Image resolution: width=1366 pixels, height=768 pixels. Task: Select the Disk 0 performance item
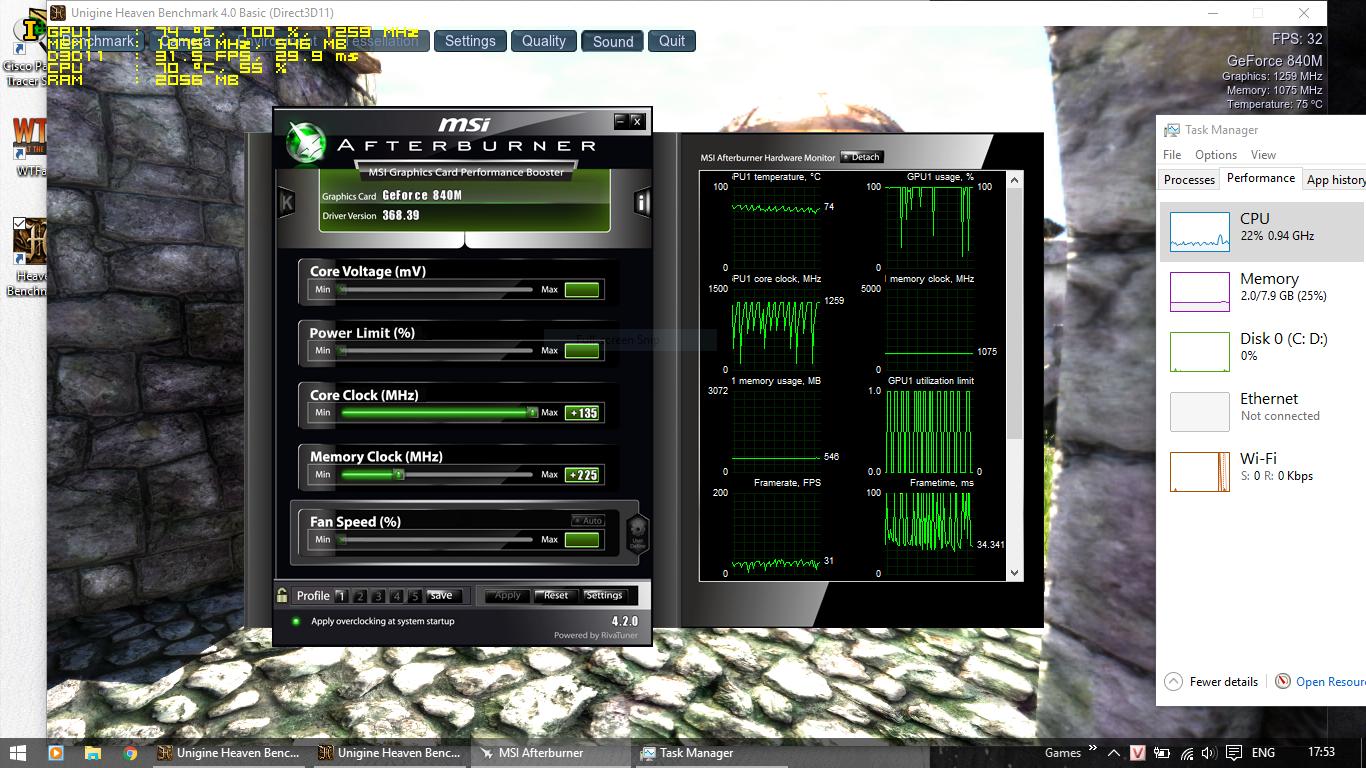point(1262,351)
